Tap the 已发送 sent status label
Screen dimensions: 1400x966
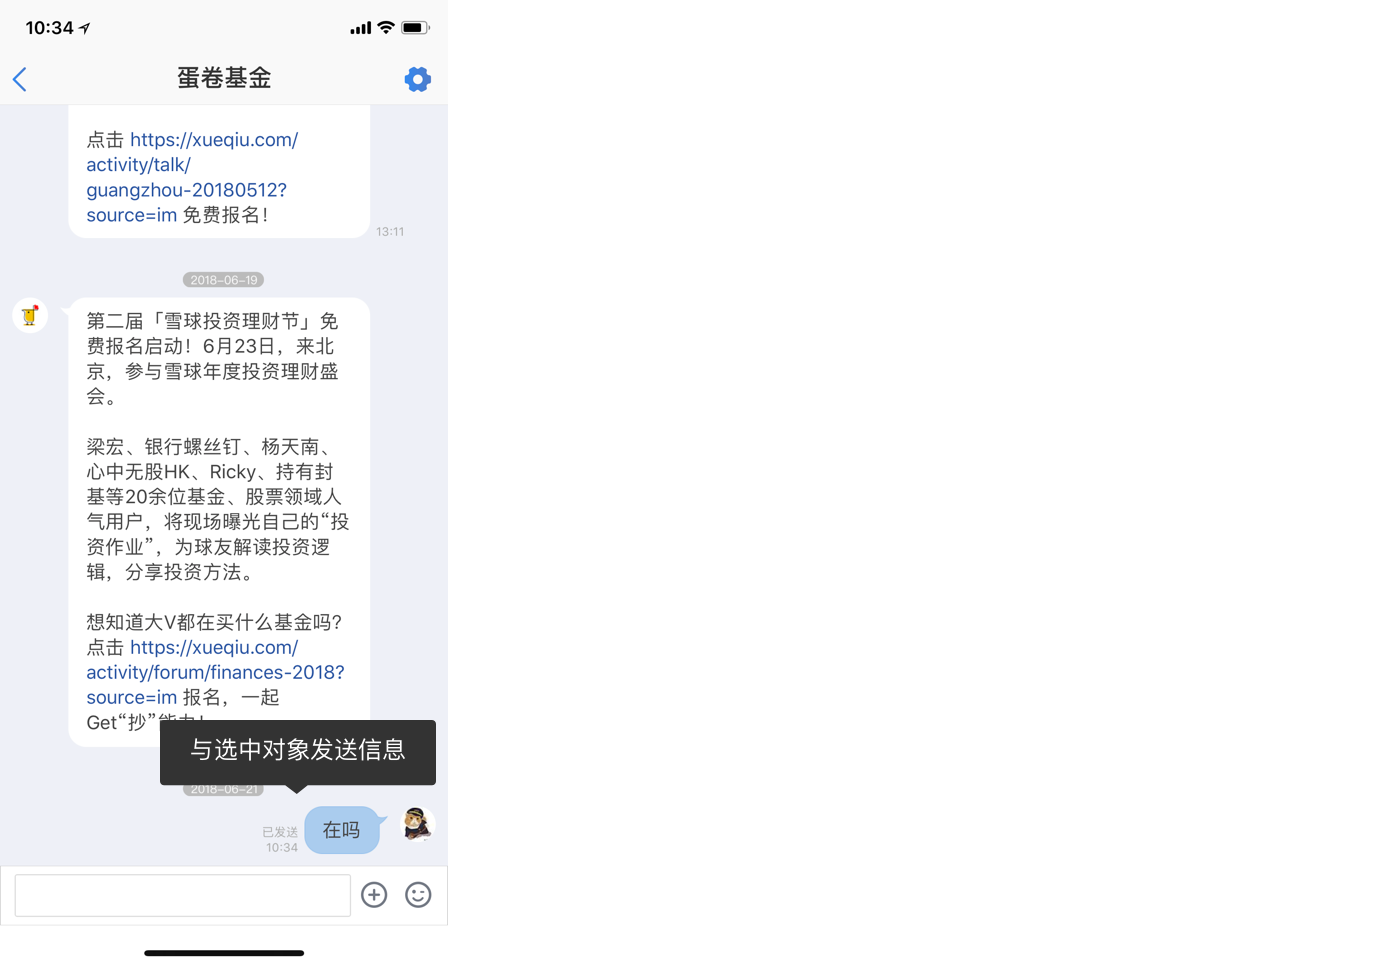pos(280,832)
